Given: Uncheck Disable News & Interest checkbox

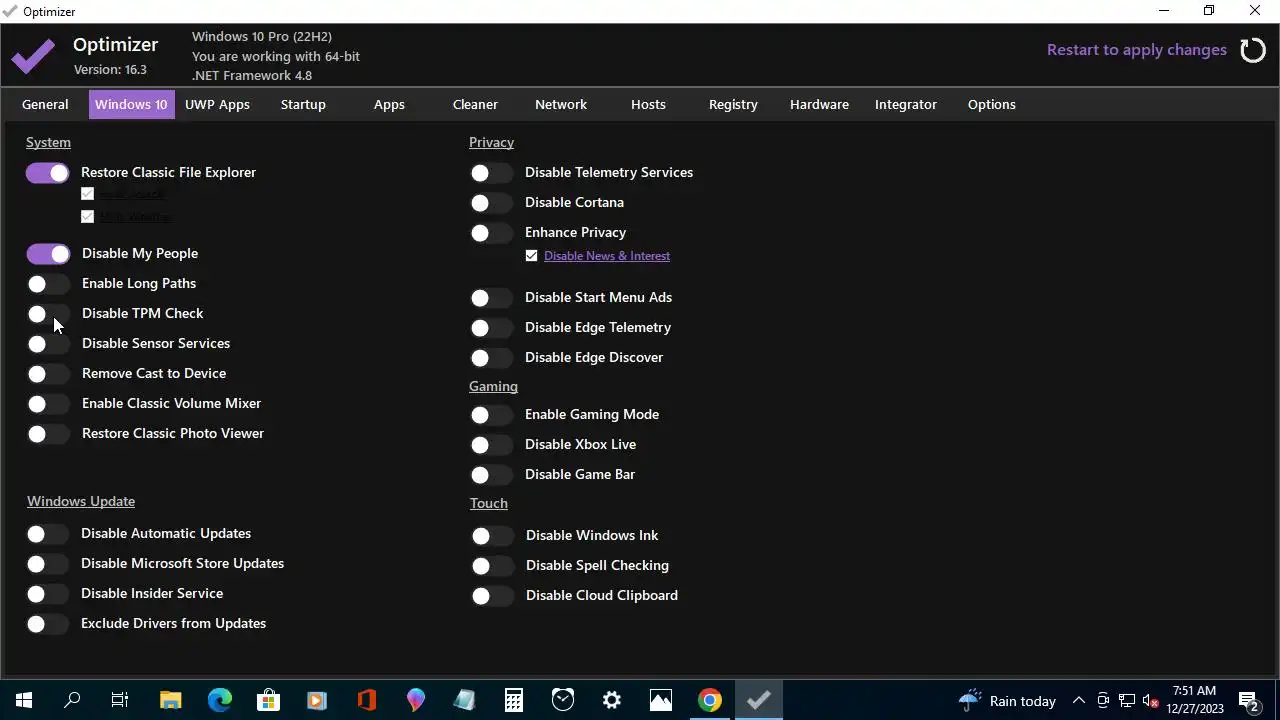Looking at the screenshot, I should pyautogui.click(x=531, y=256).
